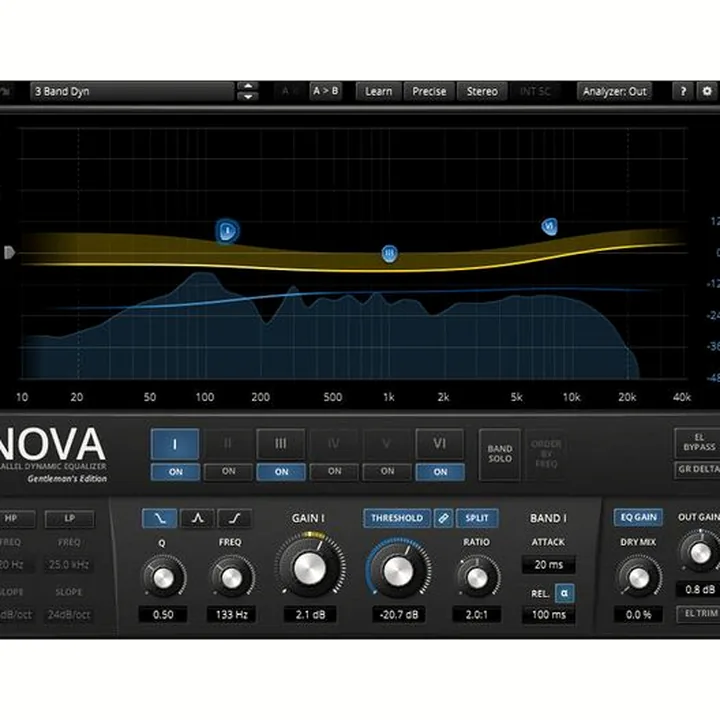
Task: Click the EL TRIM button
Action: click(x=700, y=613)
